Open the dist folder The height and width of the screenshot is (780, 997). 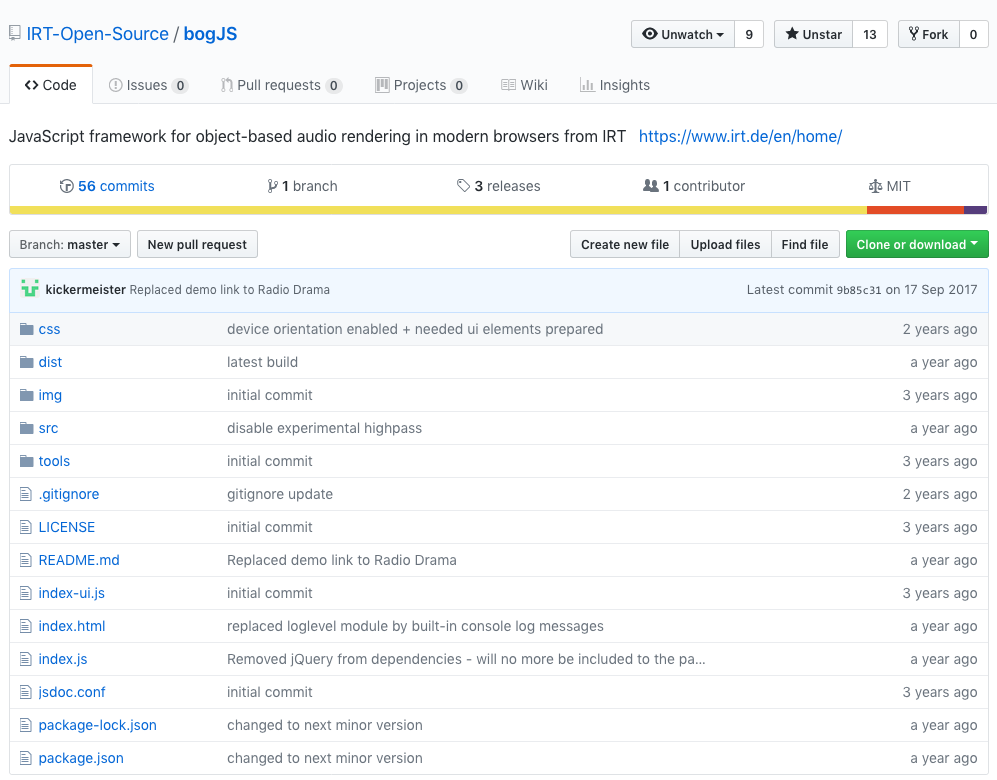[50, 362]
